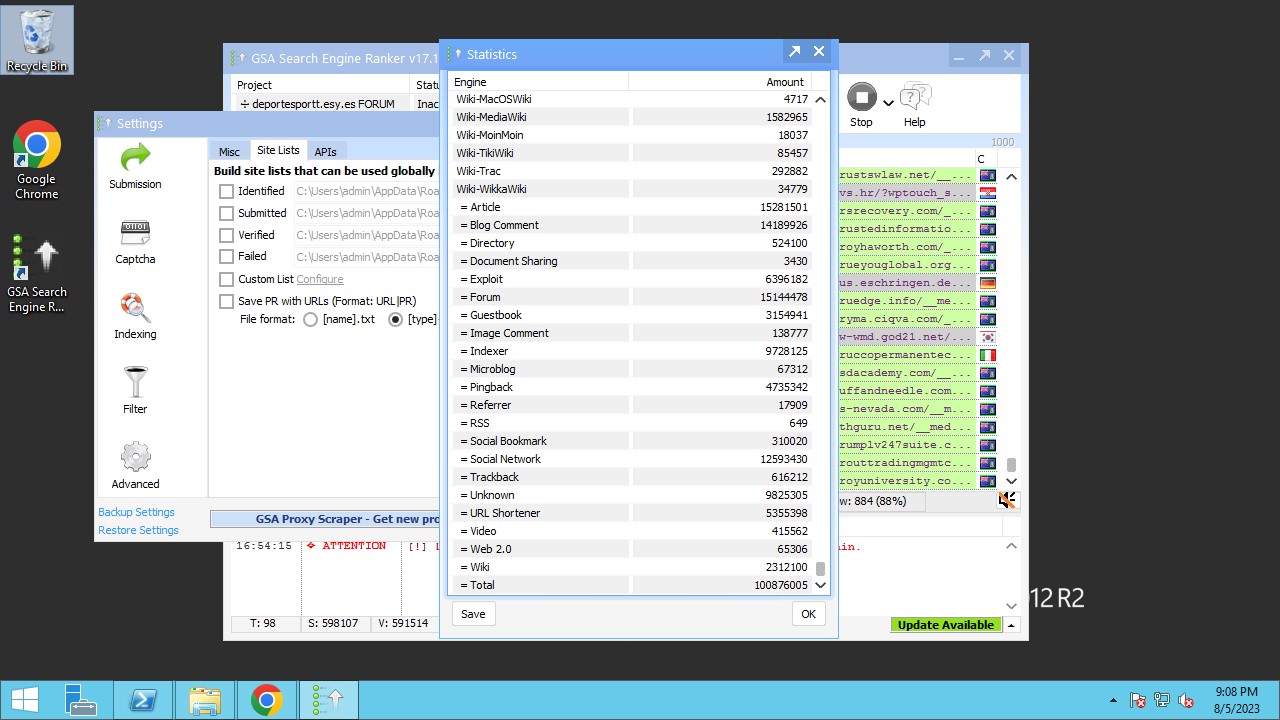Open the Indexing settings section
The height and width of the screenshot is (720, 1280).
pyautogui.click(x=135, y=316)
